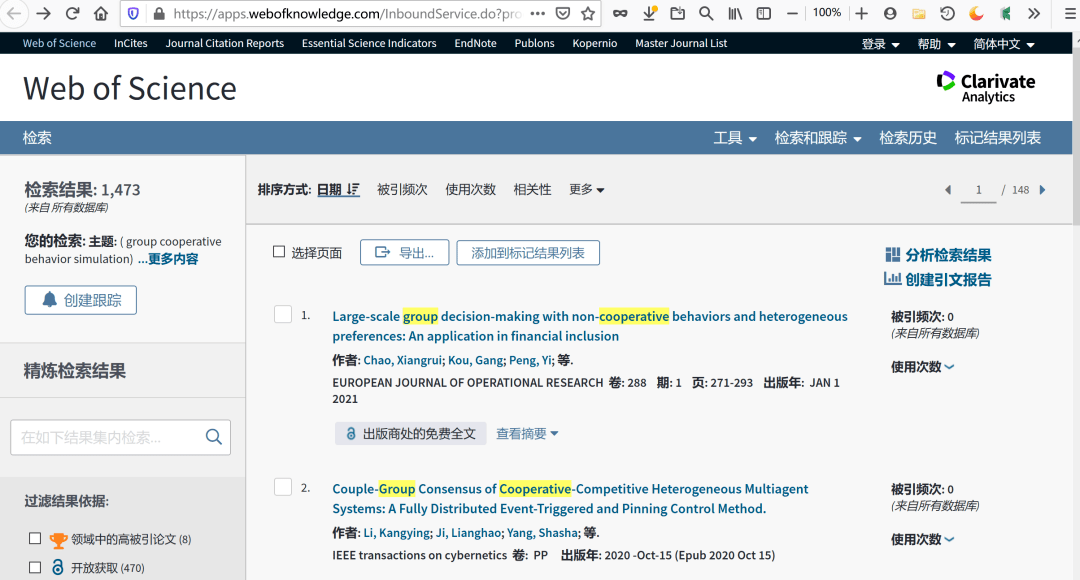Go to the previous results page arrow
This screenshot has width=1080, height=580.
pyautogui.click(x=948, y=190)
